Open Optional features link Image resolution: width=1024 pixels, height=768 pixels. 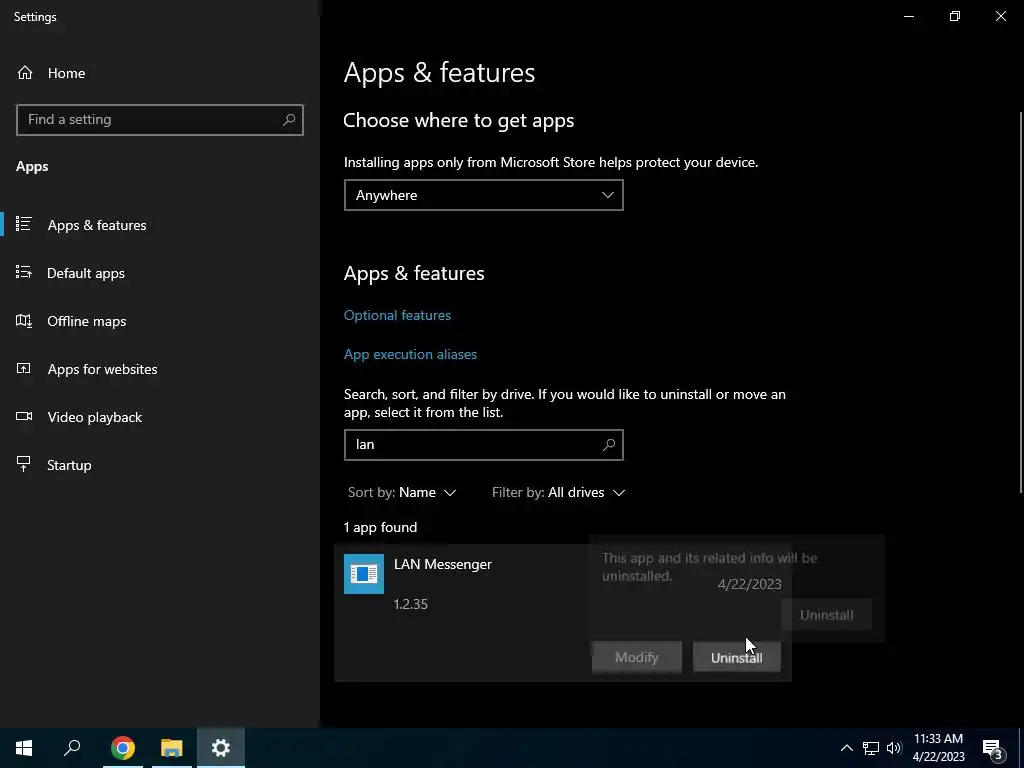pos(397,315)
